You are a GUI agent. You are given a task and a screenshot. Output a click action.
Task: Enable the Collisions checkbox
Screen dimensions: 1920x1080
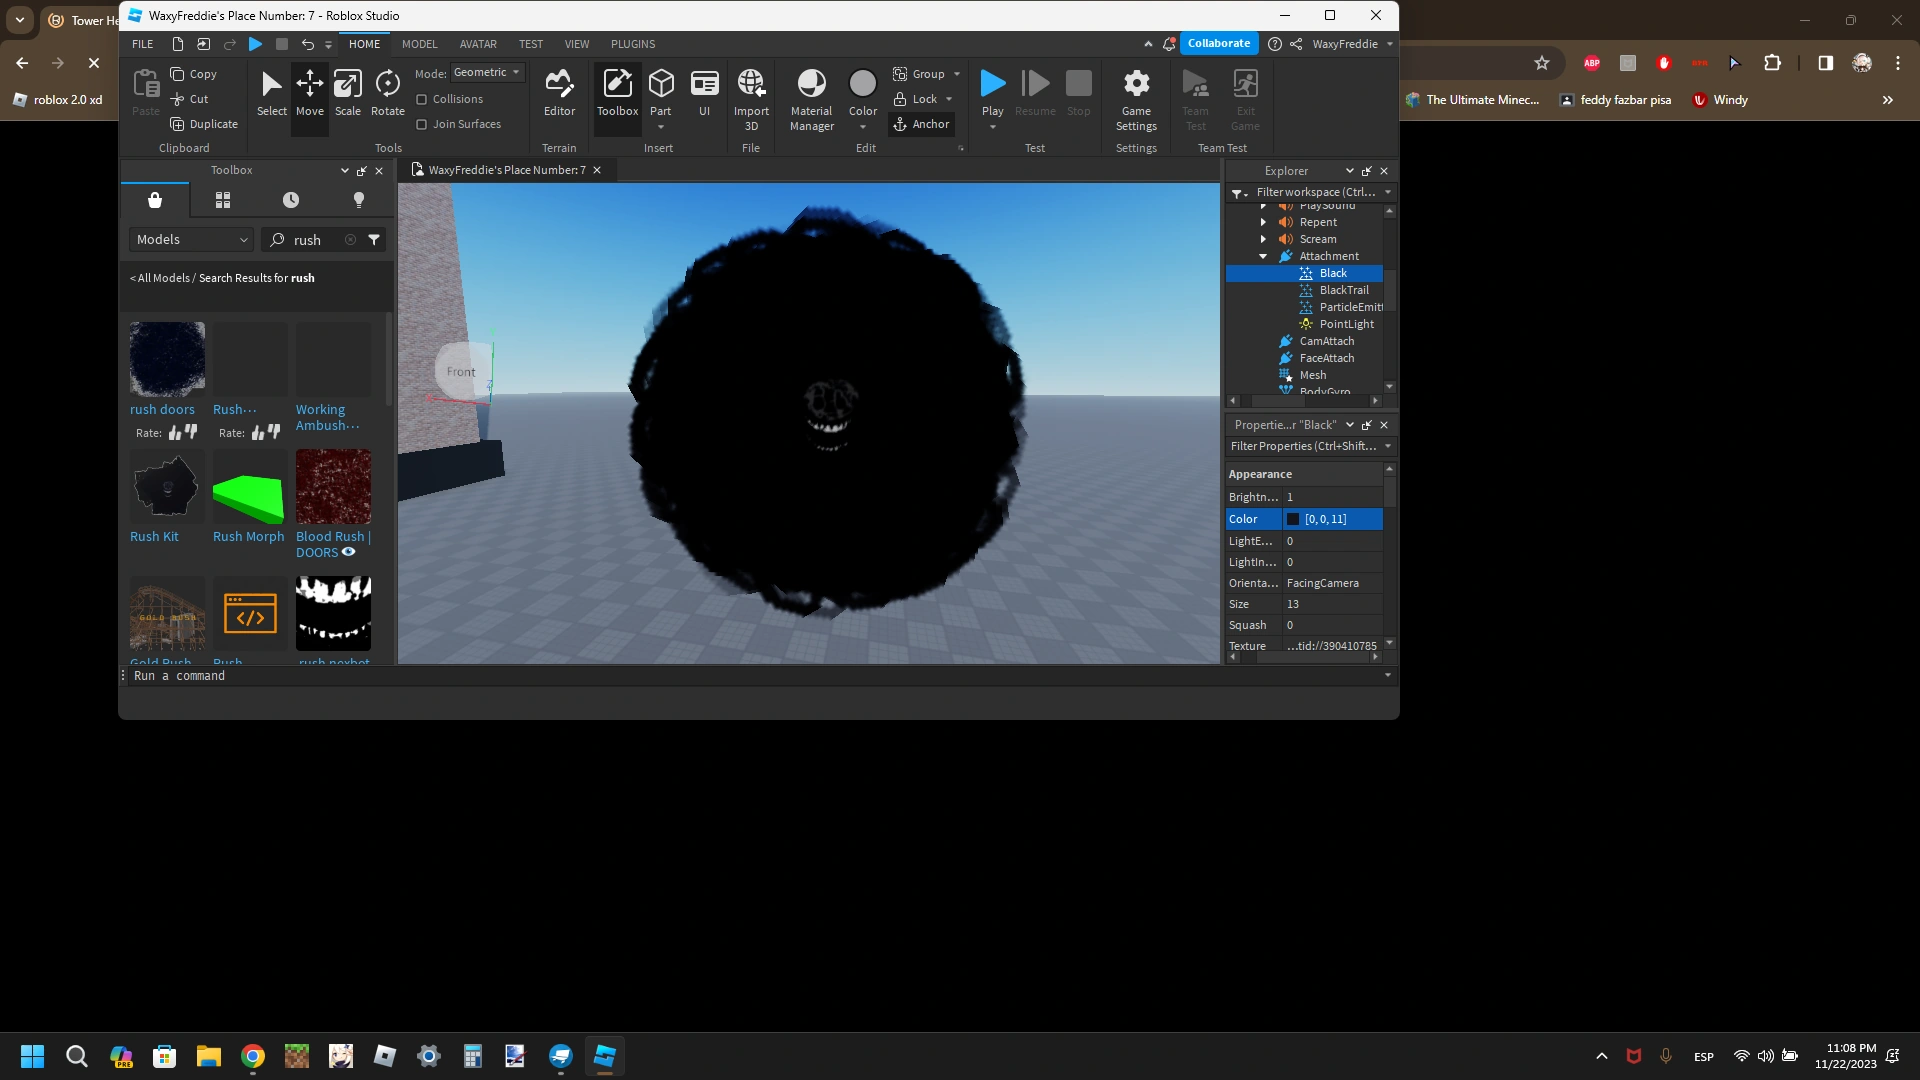point(422,98)
